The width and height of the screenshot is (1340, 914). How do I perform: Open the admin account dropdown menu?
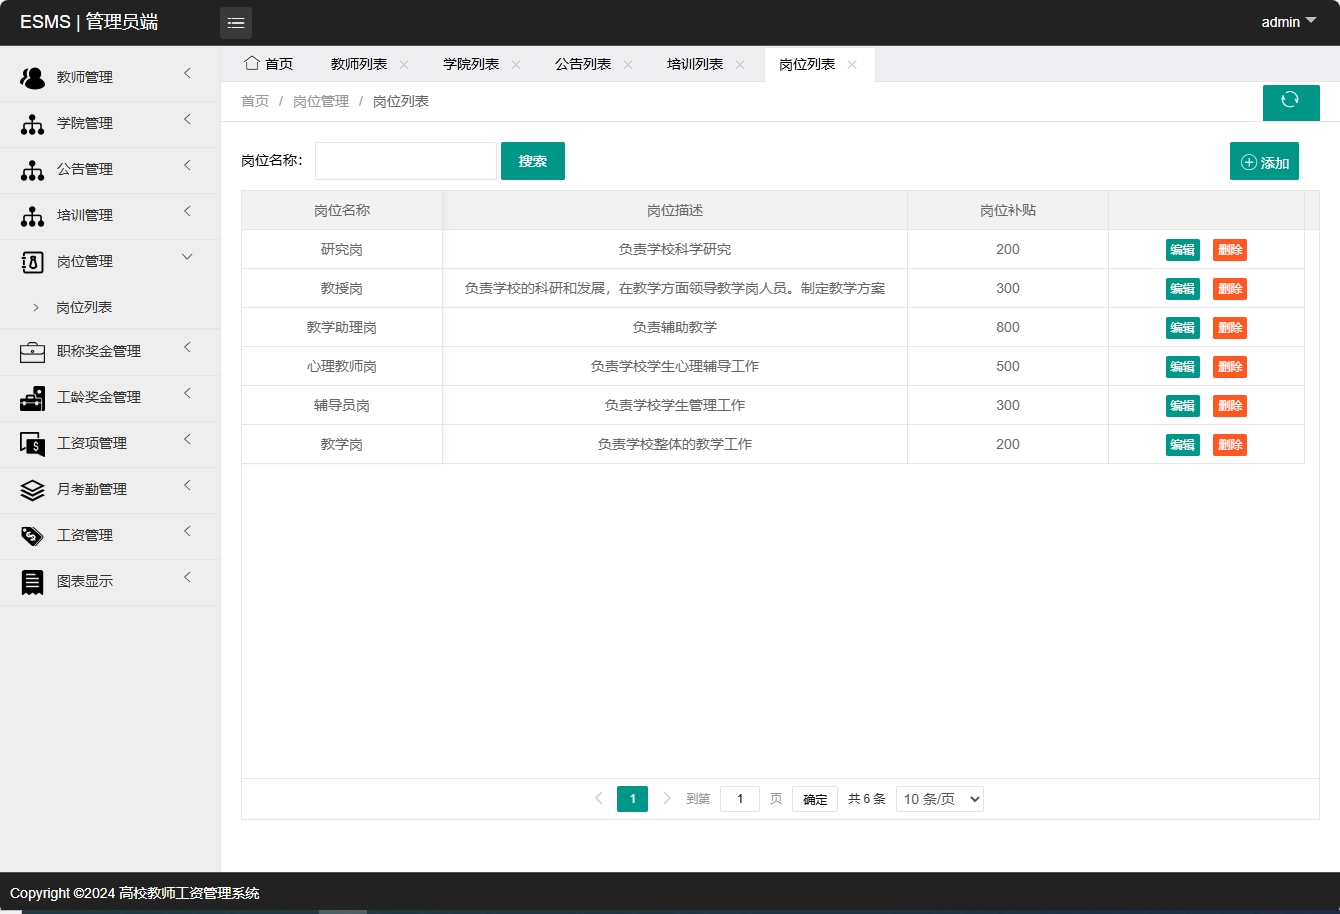tap(1288, 21)
